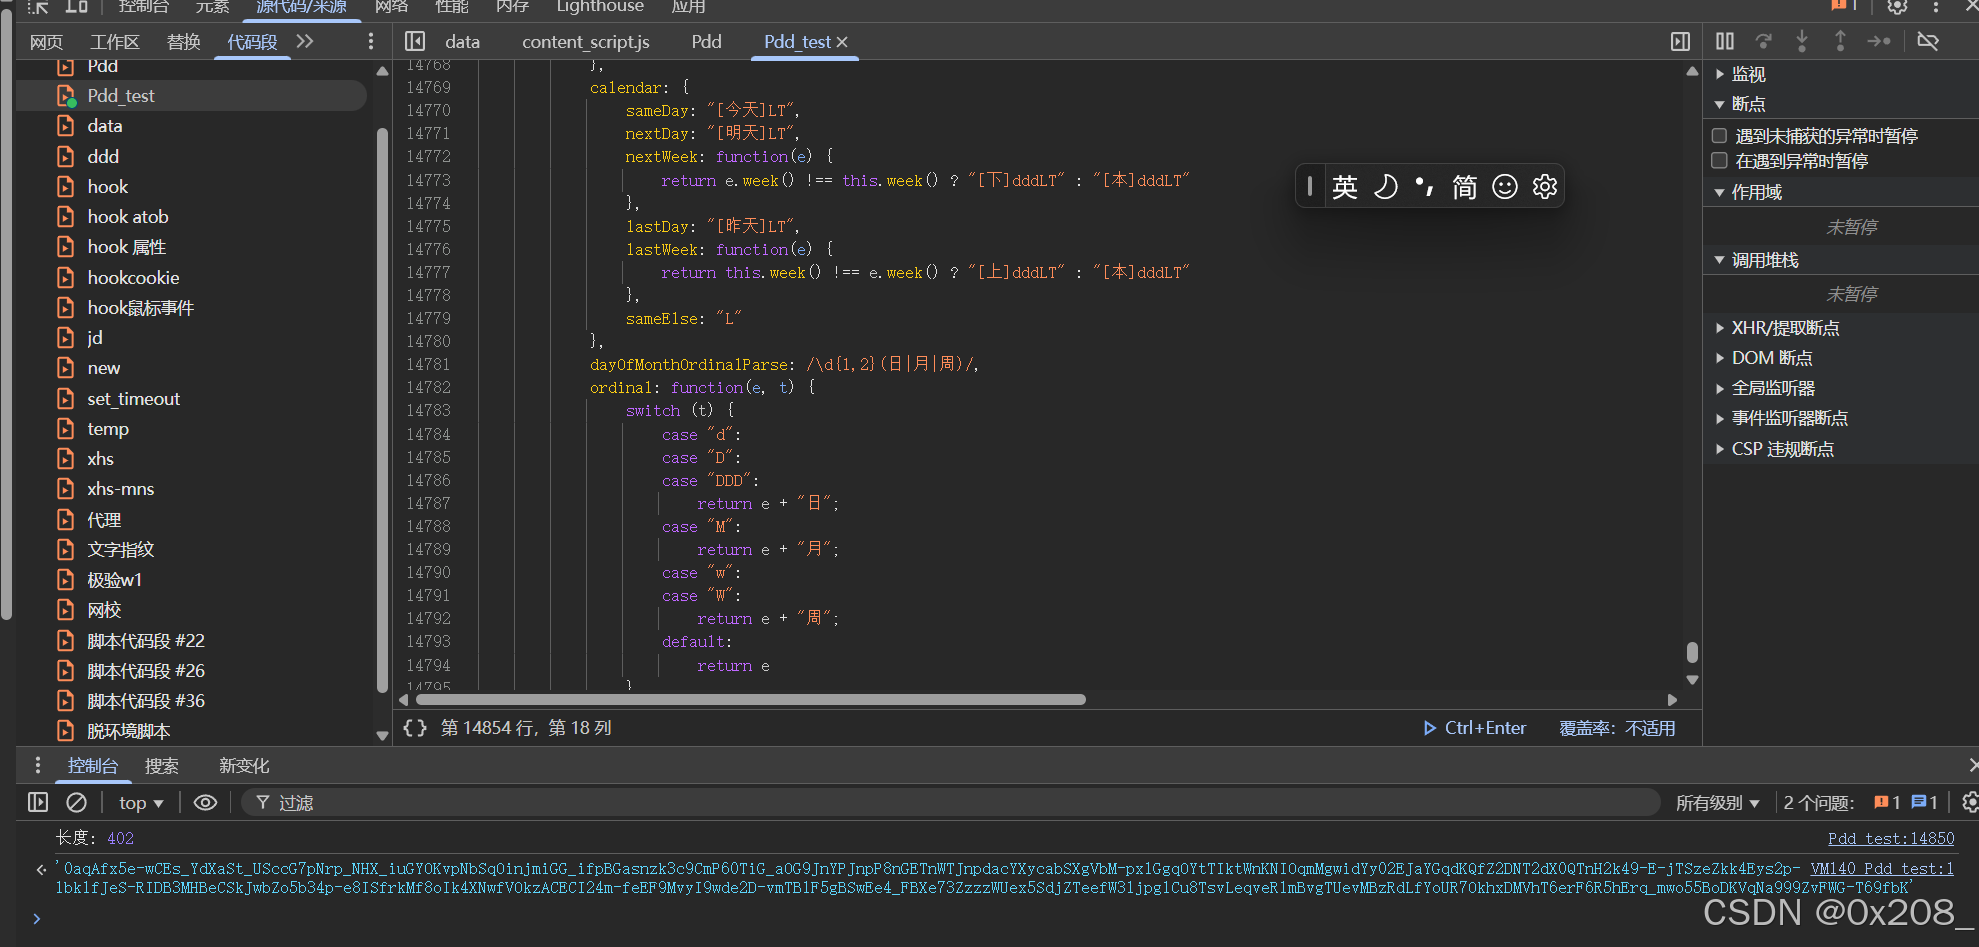The width and height of the screenshot is (1979, 947).
Task: Deactivate breakpoints icon
Action: [1928, 41]
